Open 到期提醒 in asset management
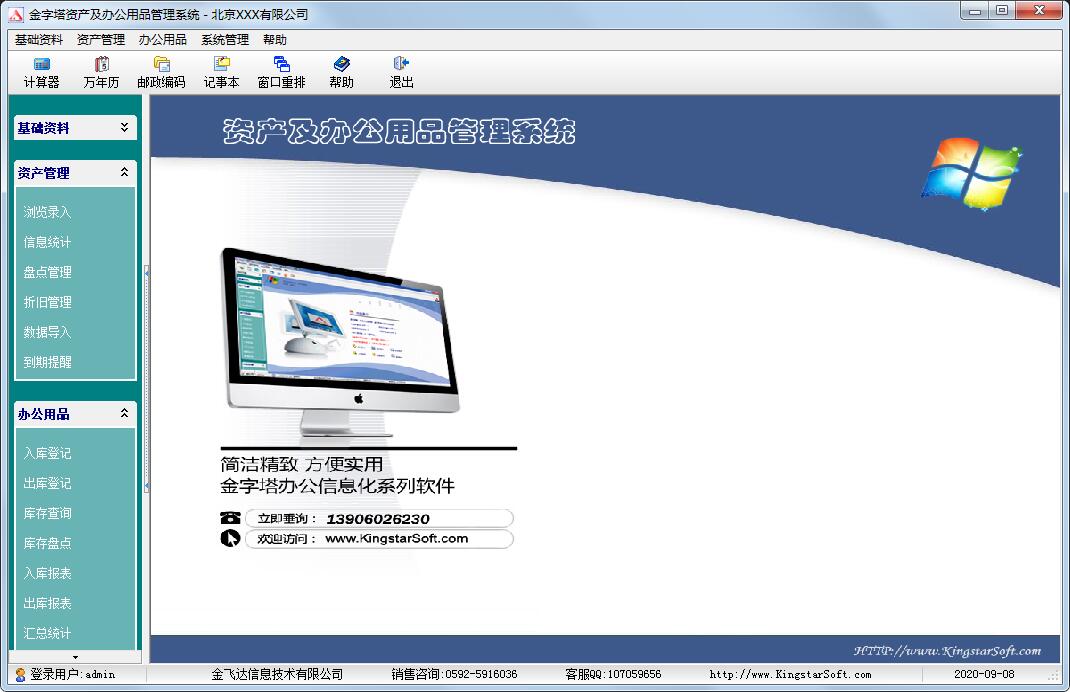This screenshot has width=1070, height=692. (x=47, y=362)
